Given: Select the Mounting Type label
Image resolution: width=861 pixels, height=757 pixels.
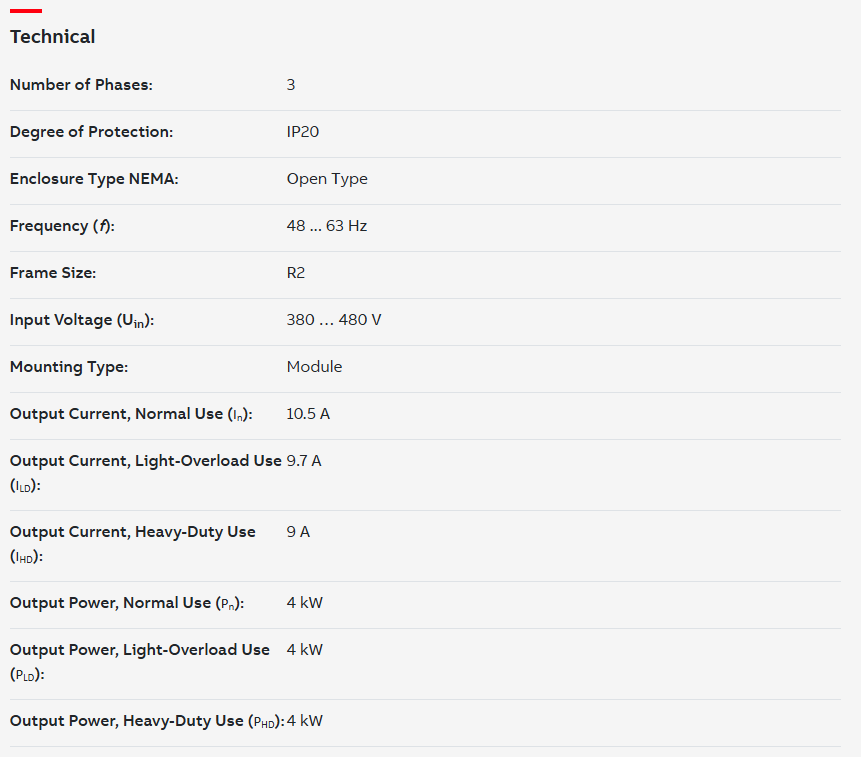Looking at the screenshot, I should click(69, 367).
